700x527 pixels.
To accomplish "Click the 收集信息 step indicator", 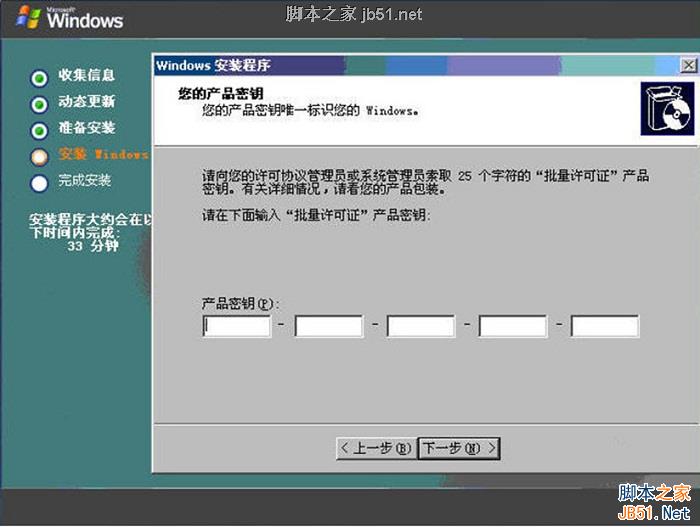I will 39,78.
